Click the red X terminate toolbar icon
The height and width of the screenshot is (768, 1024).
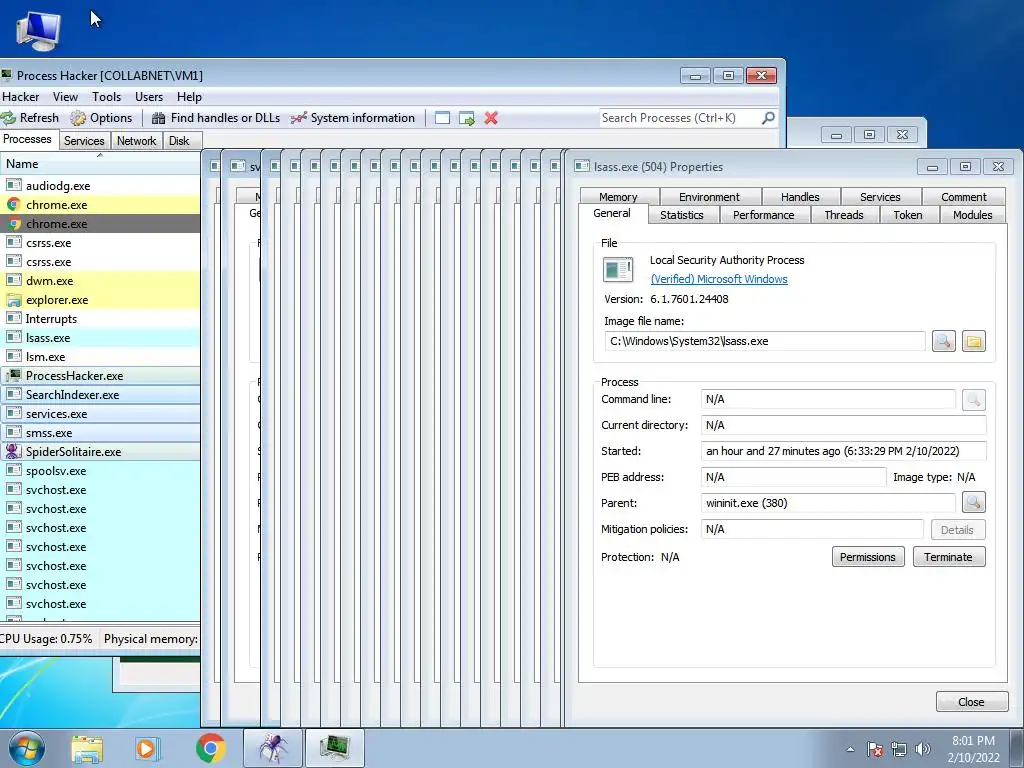coord(491,118)
